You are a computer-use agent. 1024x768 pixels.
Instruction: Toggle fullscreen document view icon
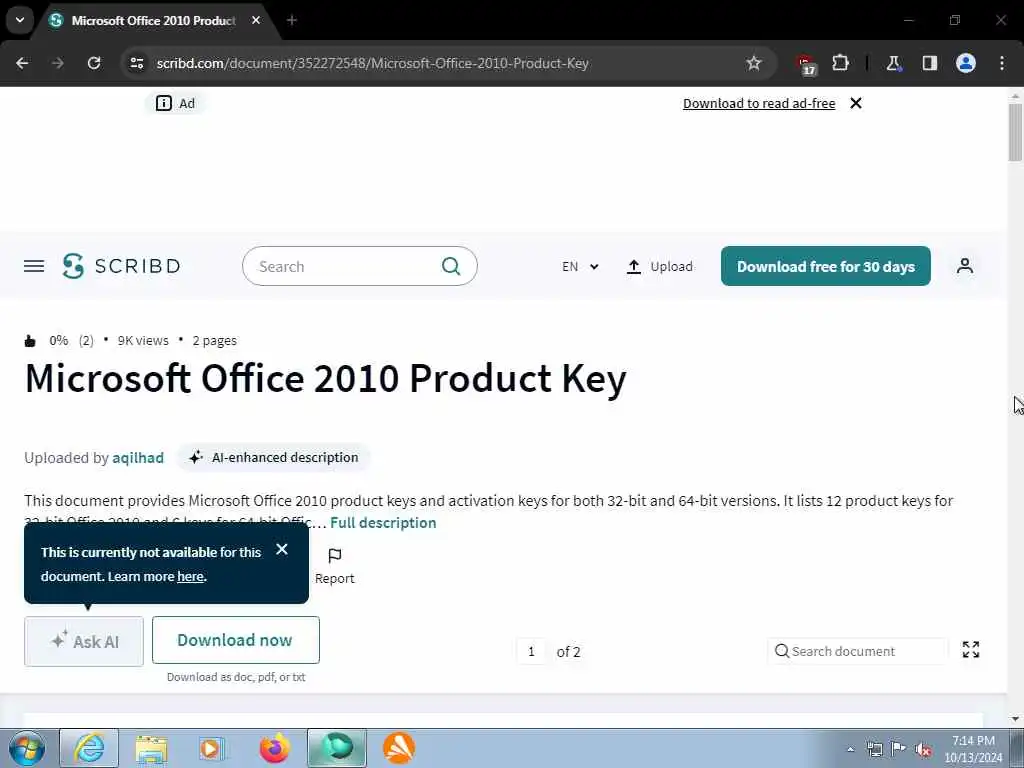pos(970,649)
